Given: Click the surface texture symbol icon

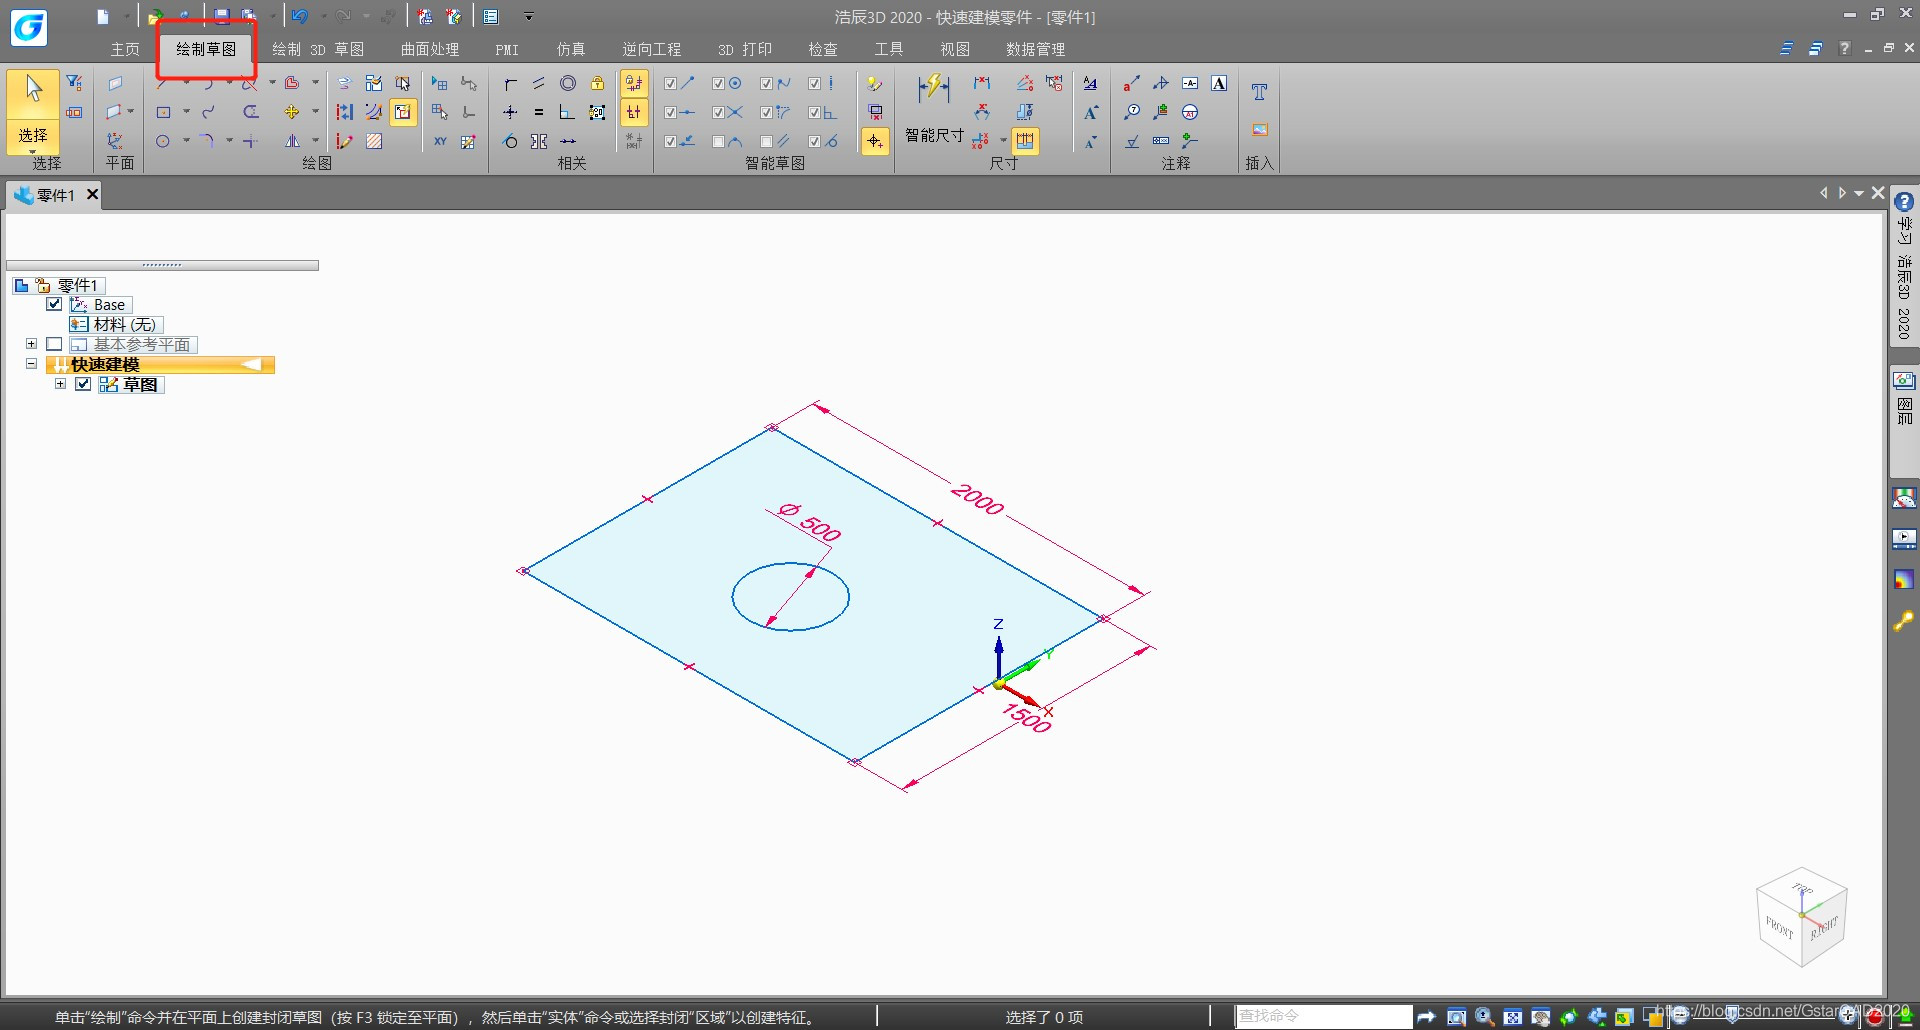Looking at the screenshot, I should (1132, 141).
